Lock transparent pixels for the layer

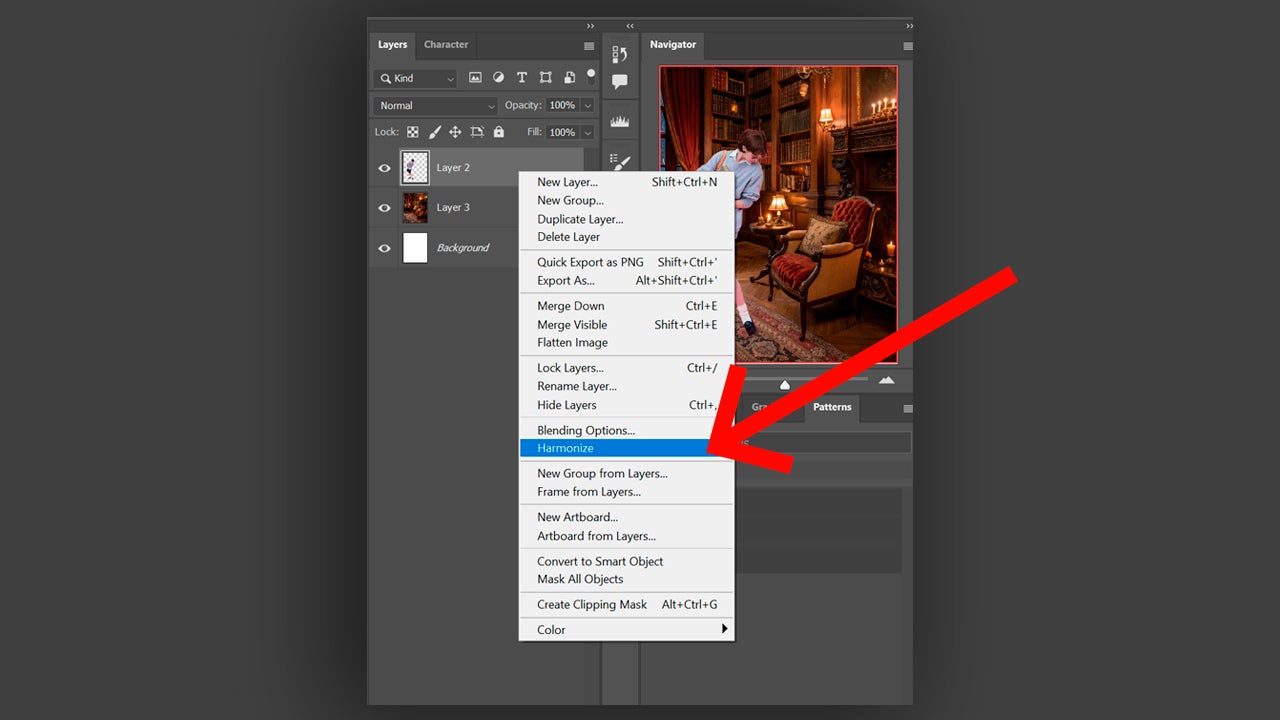pyautogui.click(x=413, y=132)
